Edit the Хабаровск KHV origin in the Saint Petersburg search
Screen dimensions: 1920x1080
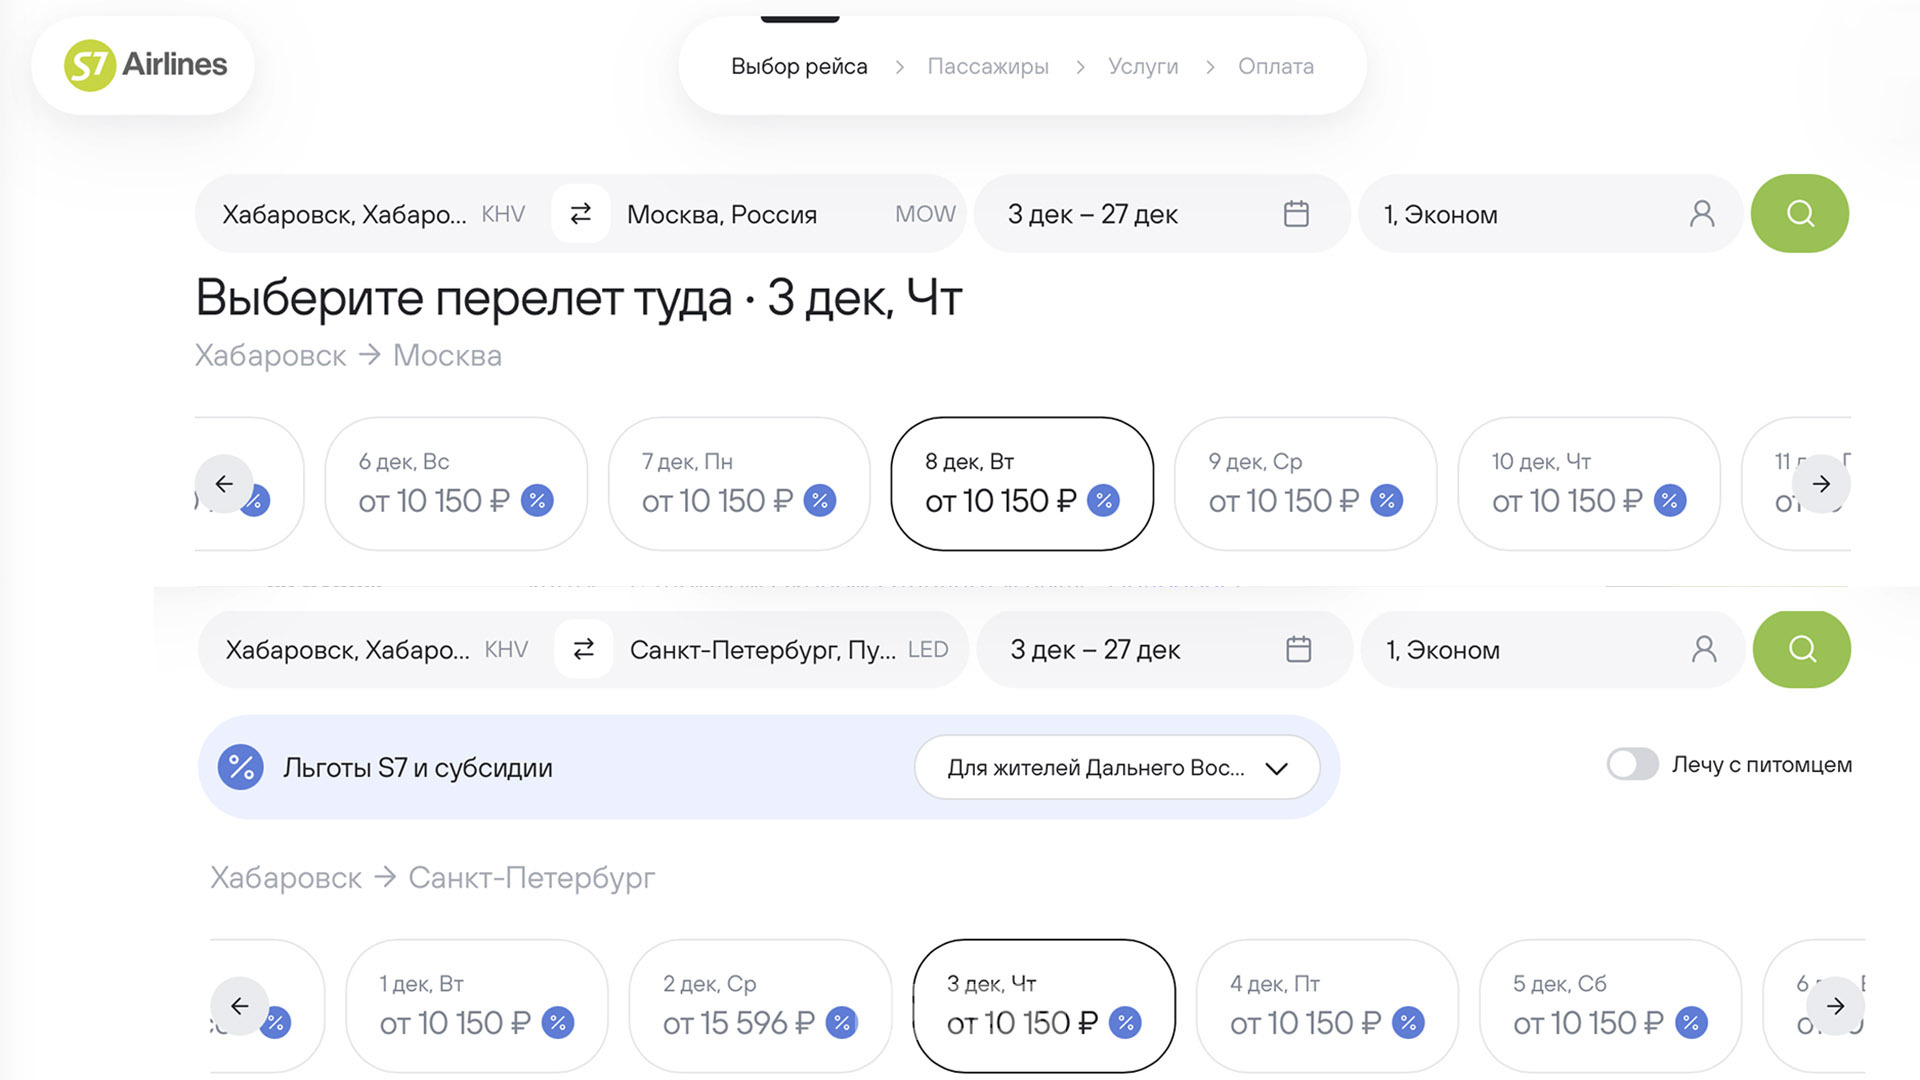[x=377, y=650]
